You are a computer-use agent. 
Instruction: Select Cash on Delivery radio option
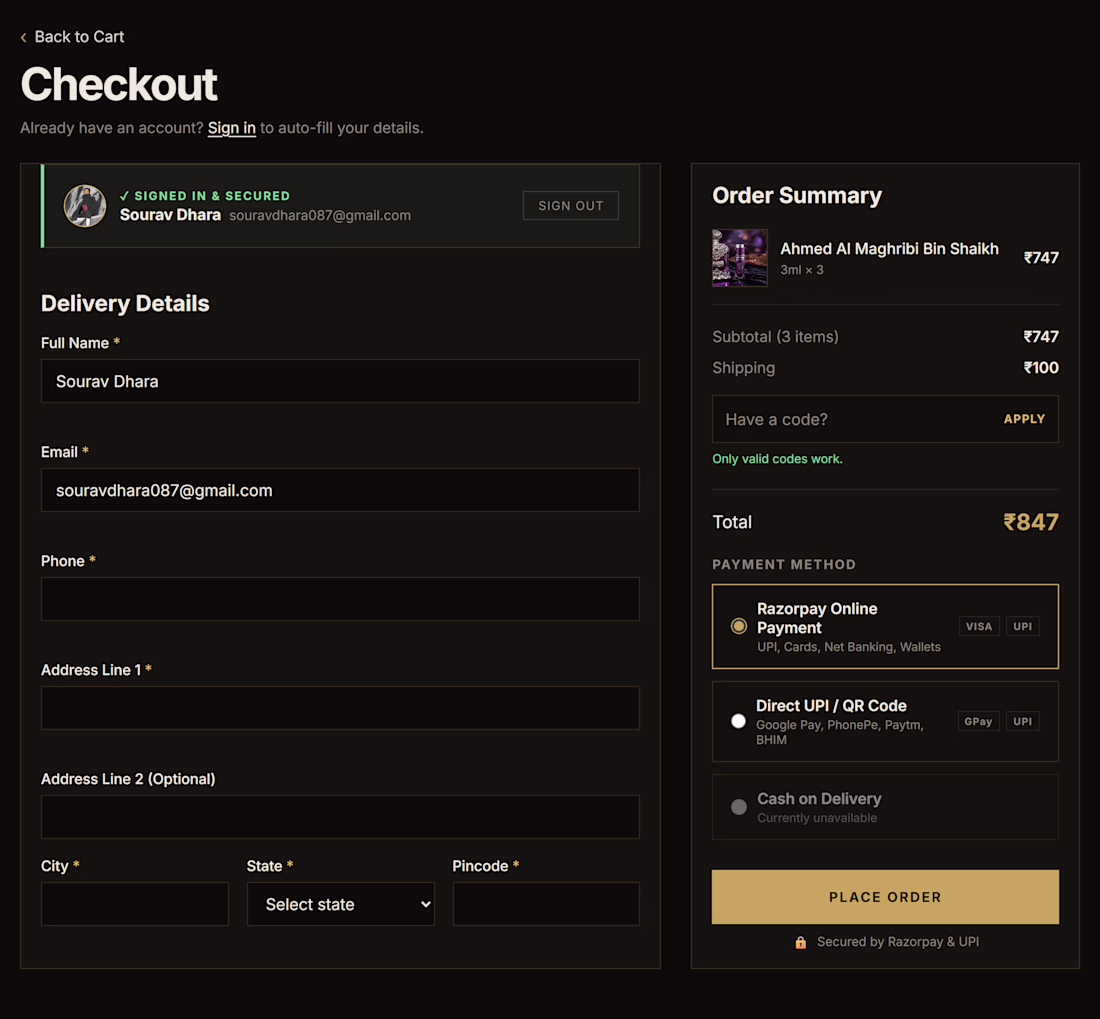[739, 807]
